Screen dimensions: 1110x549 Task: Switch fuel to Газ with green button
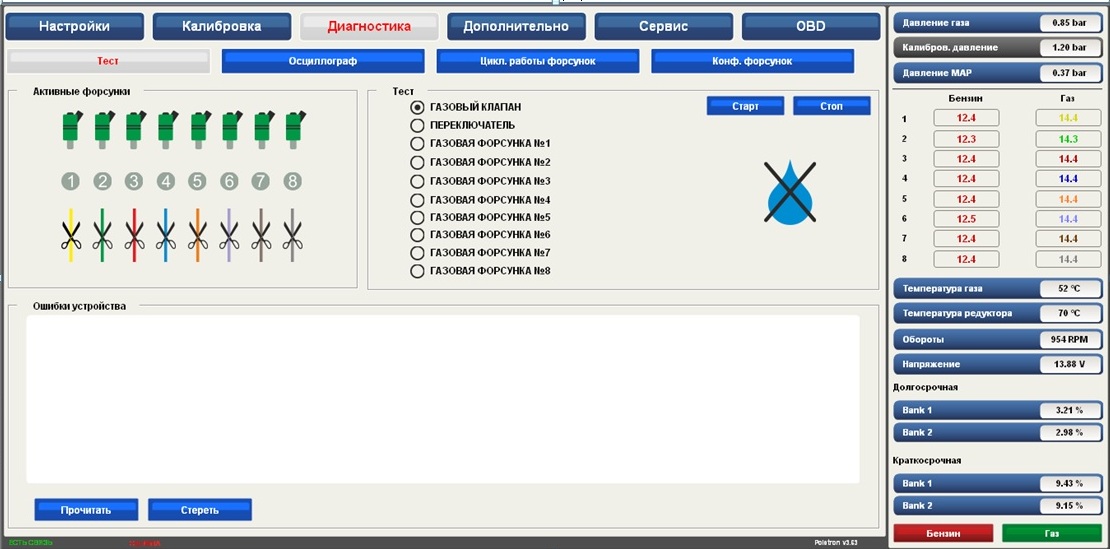[1051, 534]
